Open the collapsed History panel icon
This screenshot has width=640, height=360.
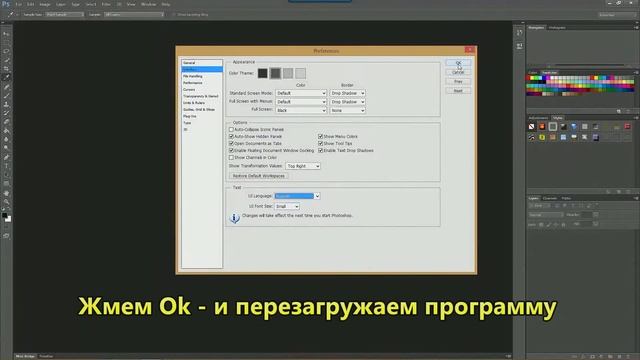coord(519,33)
